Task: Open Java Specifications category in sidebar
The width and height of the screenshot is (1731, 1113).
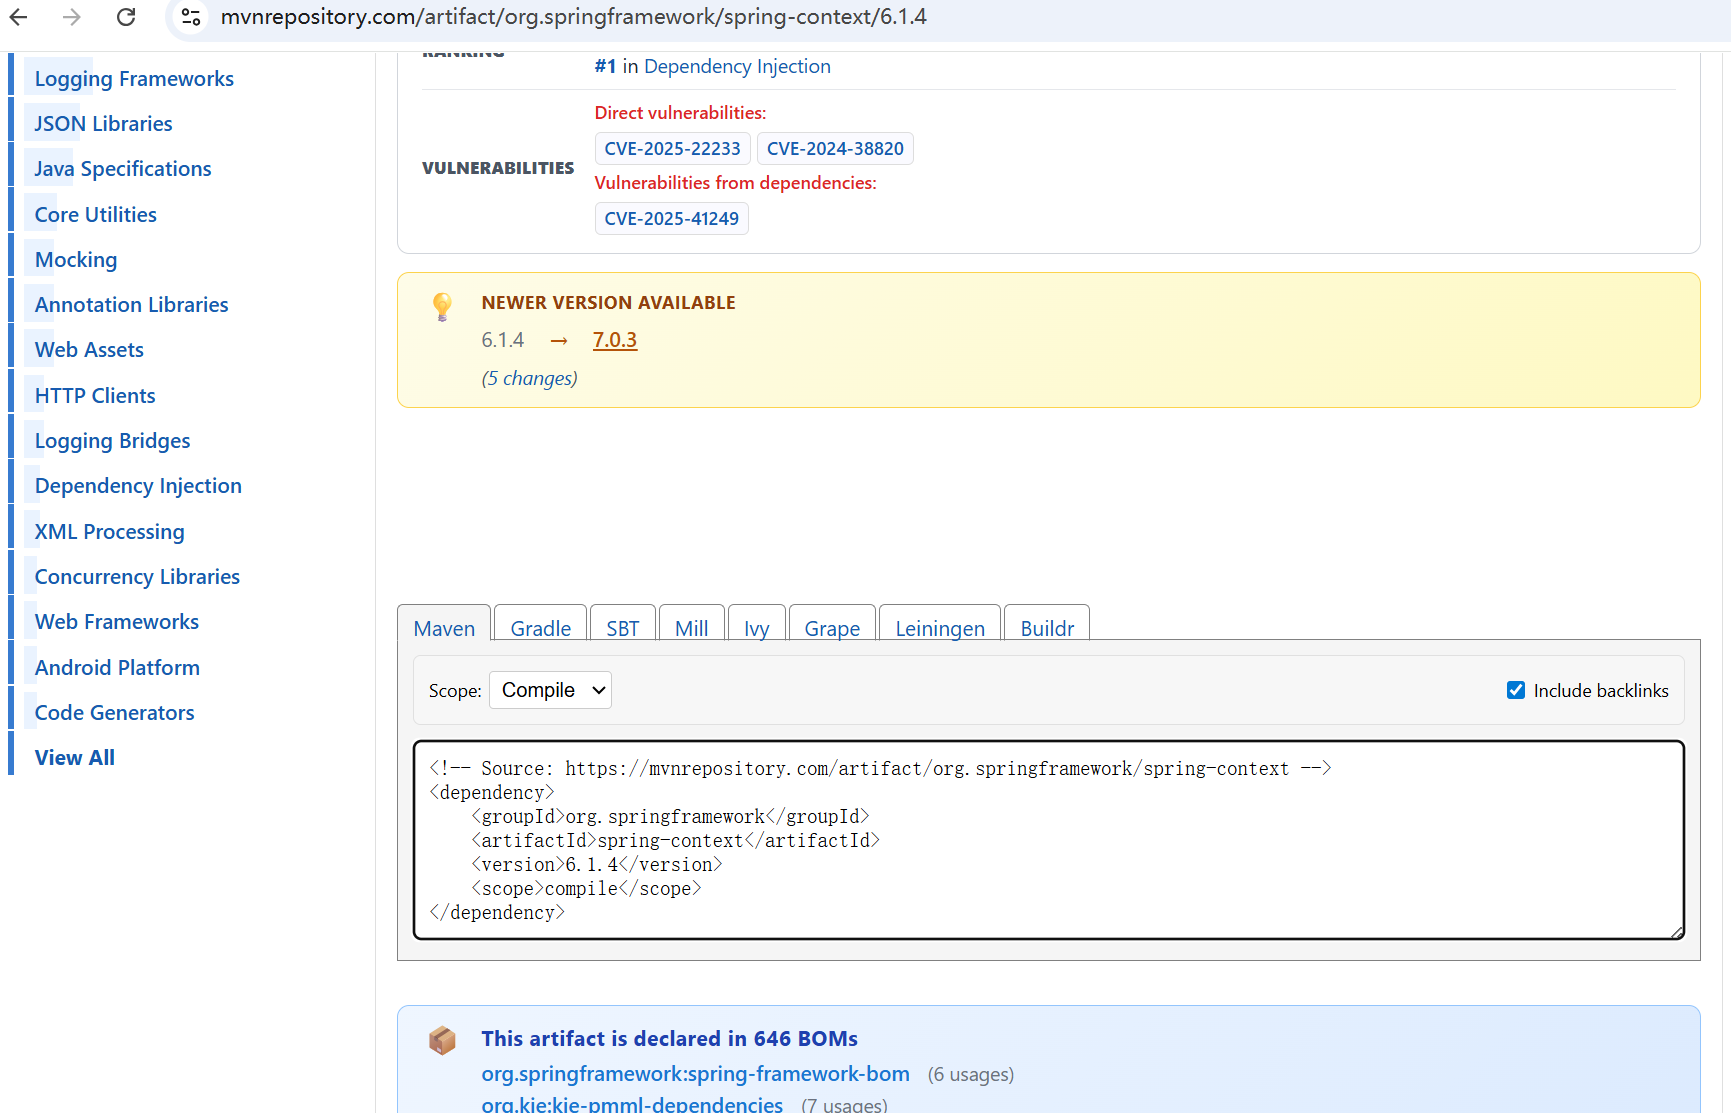Action: (x=123, y=169)
